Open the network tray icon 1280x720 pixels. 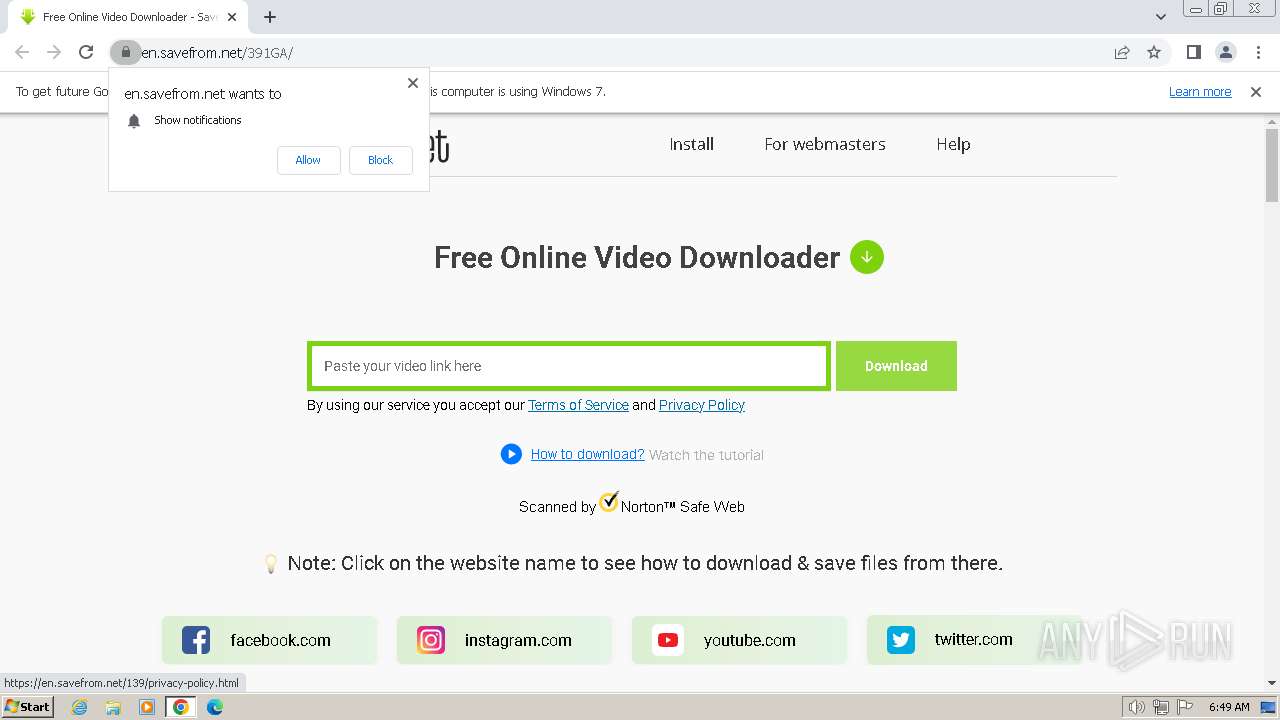click(x=1161, y=707)
